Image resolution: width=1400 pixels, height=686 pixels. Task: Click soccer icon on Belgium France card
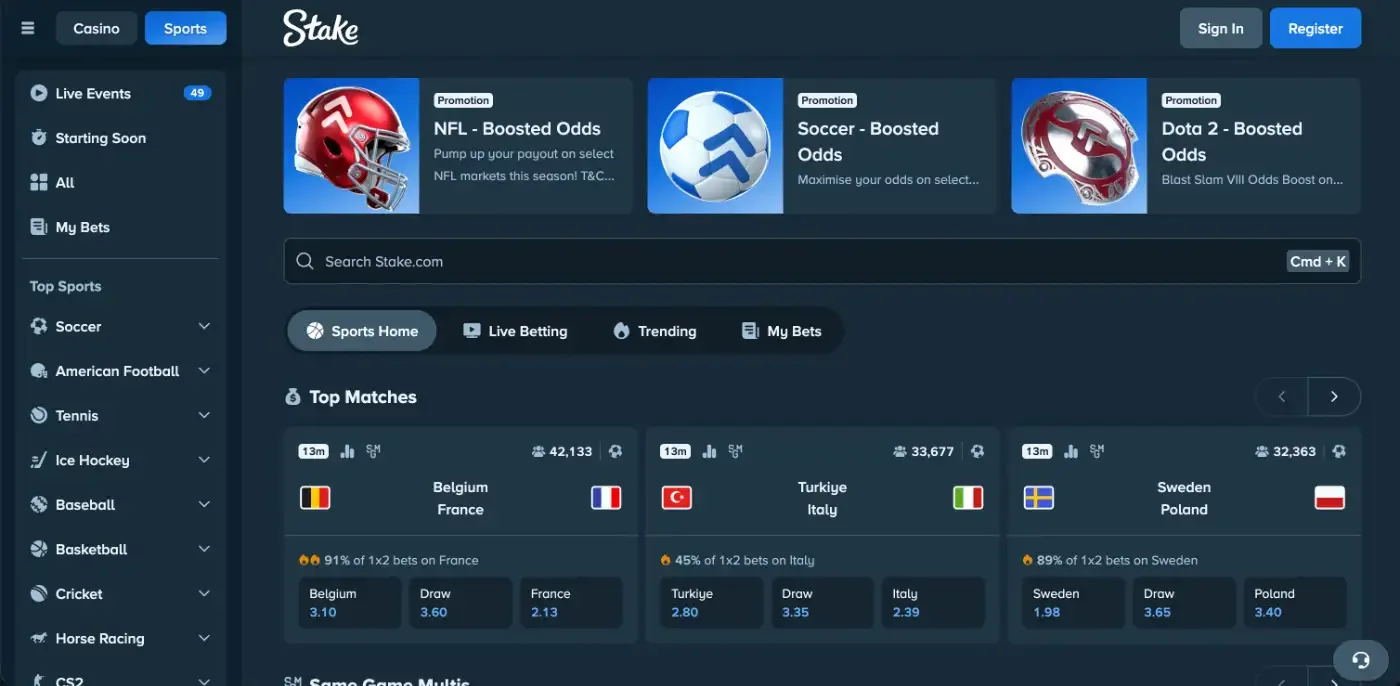(x=615, y=451)
